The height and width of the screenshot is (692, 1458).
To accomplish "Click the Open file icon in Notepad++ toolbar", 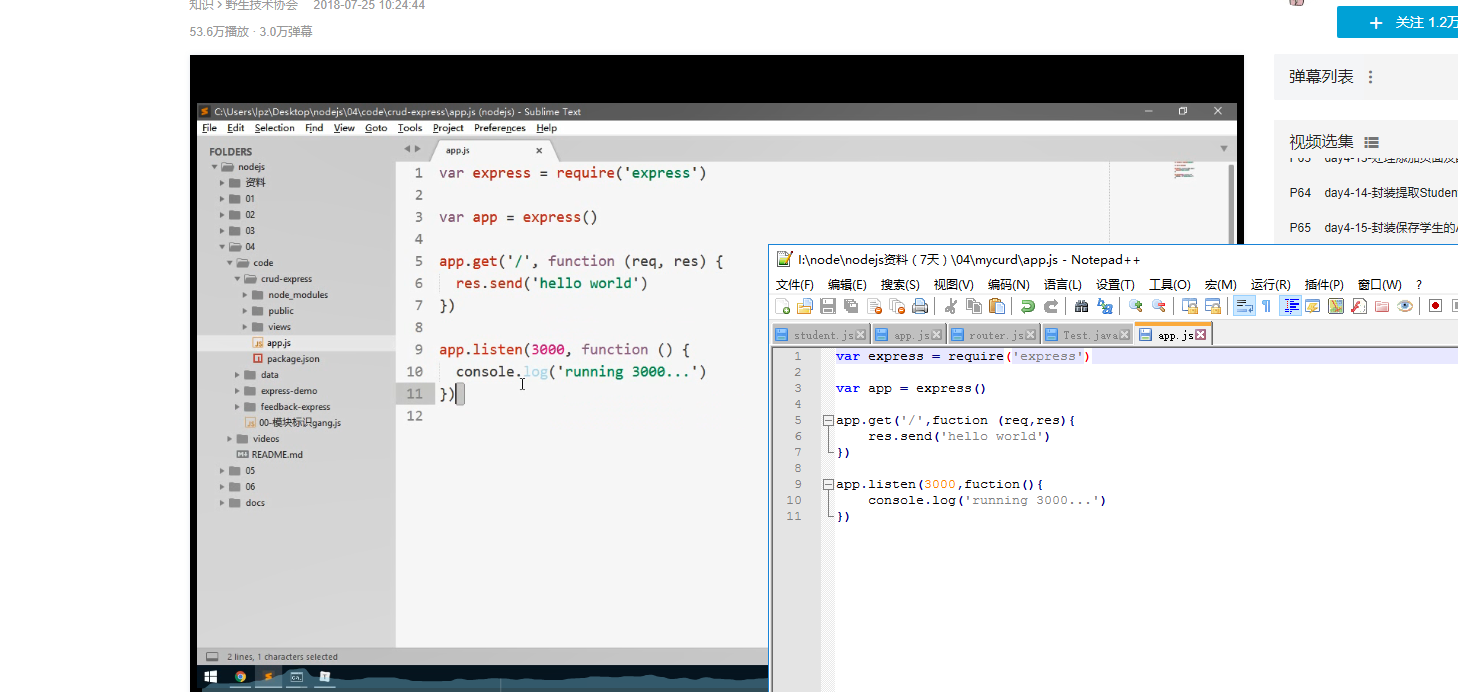I will click(804, 306).
